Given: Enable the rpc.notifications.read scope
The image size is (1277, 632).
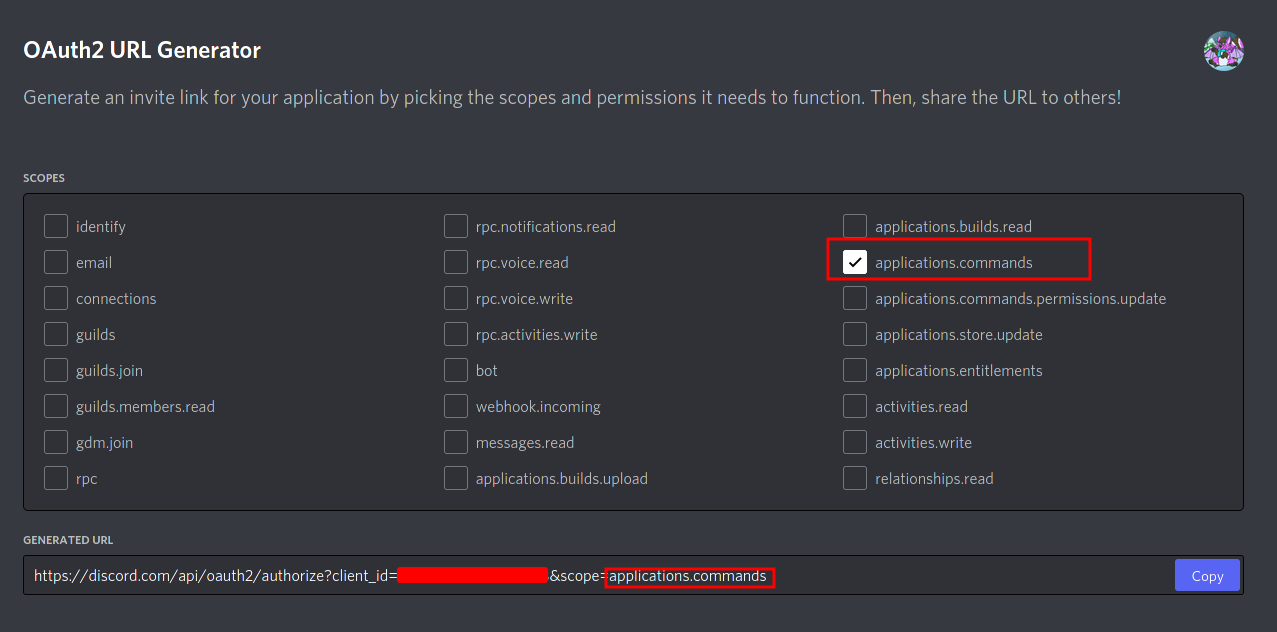Looking at the screenshot, I should (456, 226).
